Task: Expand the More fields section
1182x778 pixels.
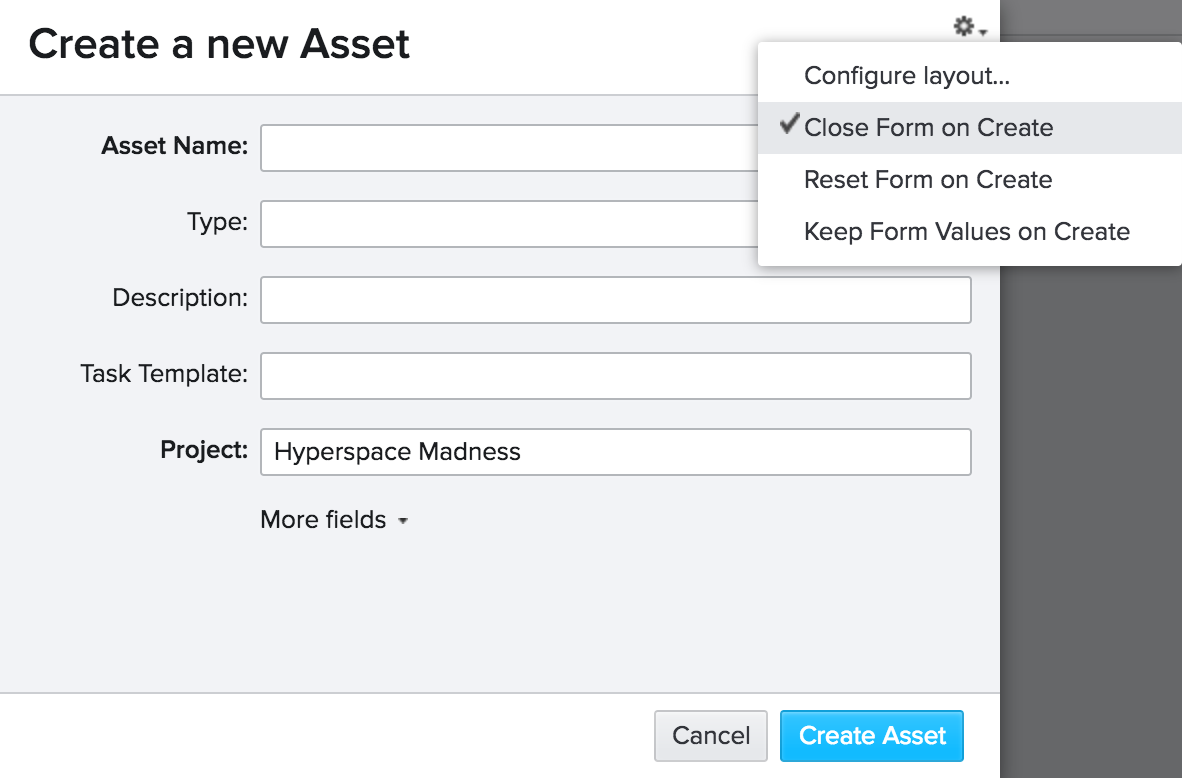Action: [323, 520]
